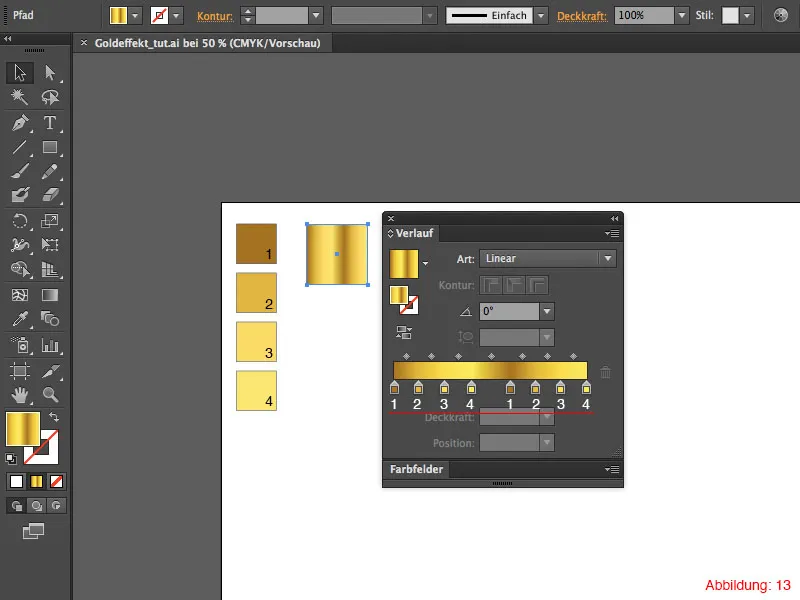Select the Magic Wand tool
800x600 pixels.
[x=20, y=97]
